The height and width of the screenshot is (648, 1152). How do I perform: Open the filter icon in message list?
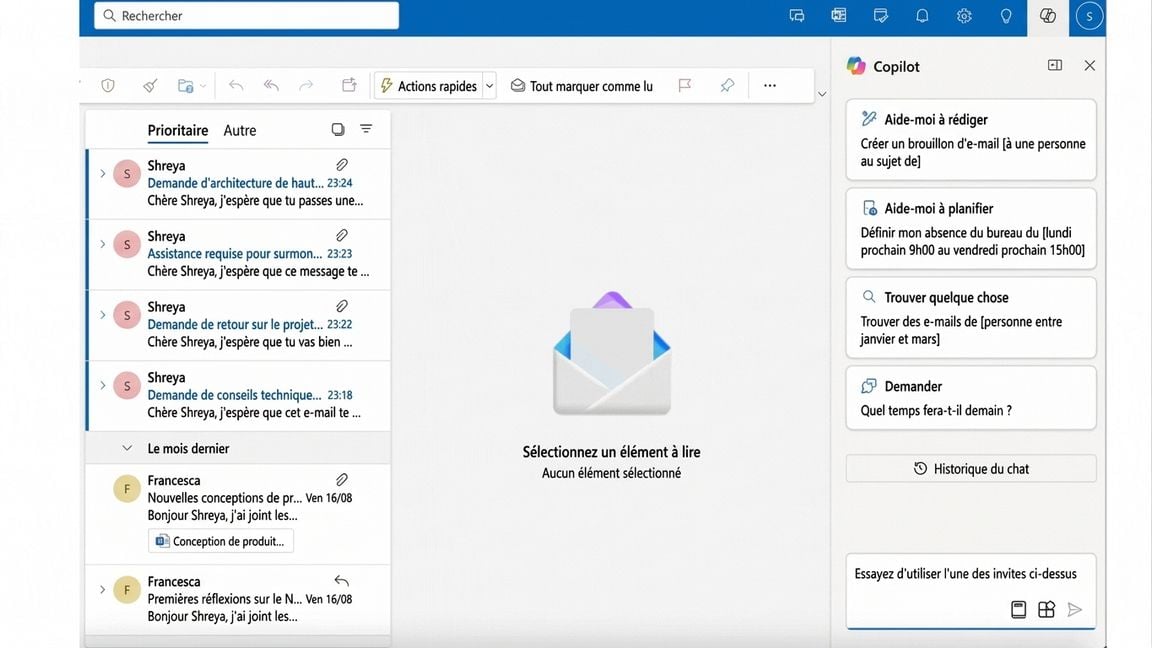pyautogui.click(x=366, y=129)
